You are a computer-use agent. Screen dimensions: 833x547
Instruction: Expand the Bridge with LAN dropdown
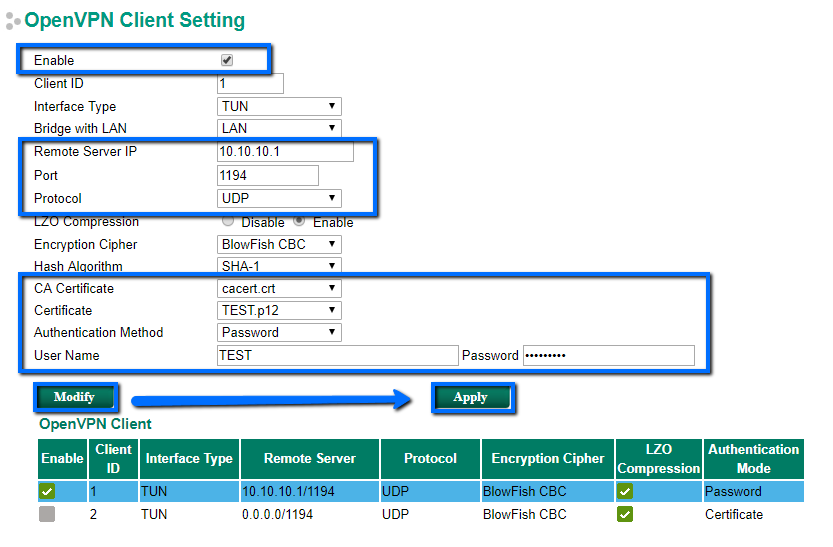pyautogui.click(x=279, y=129)
